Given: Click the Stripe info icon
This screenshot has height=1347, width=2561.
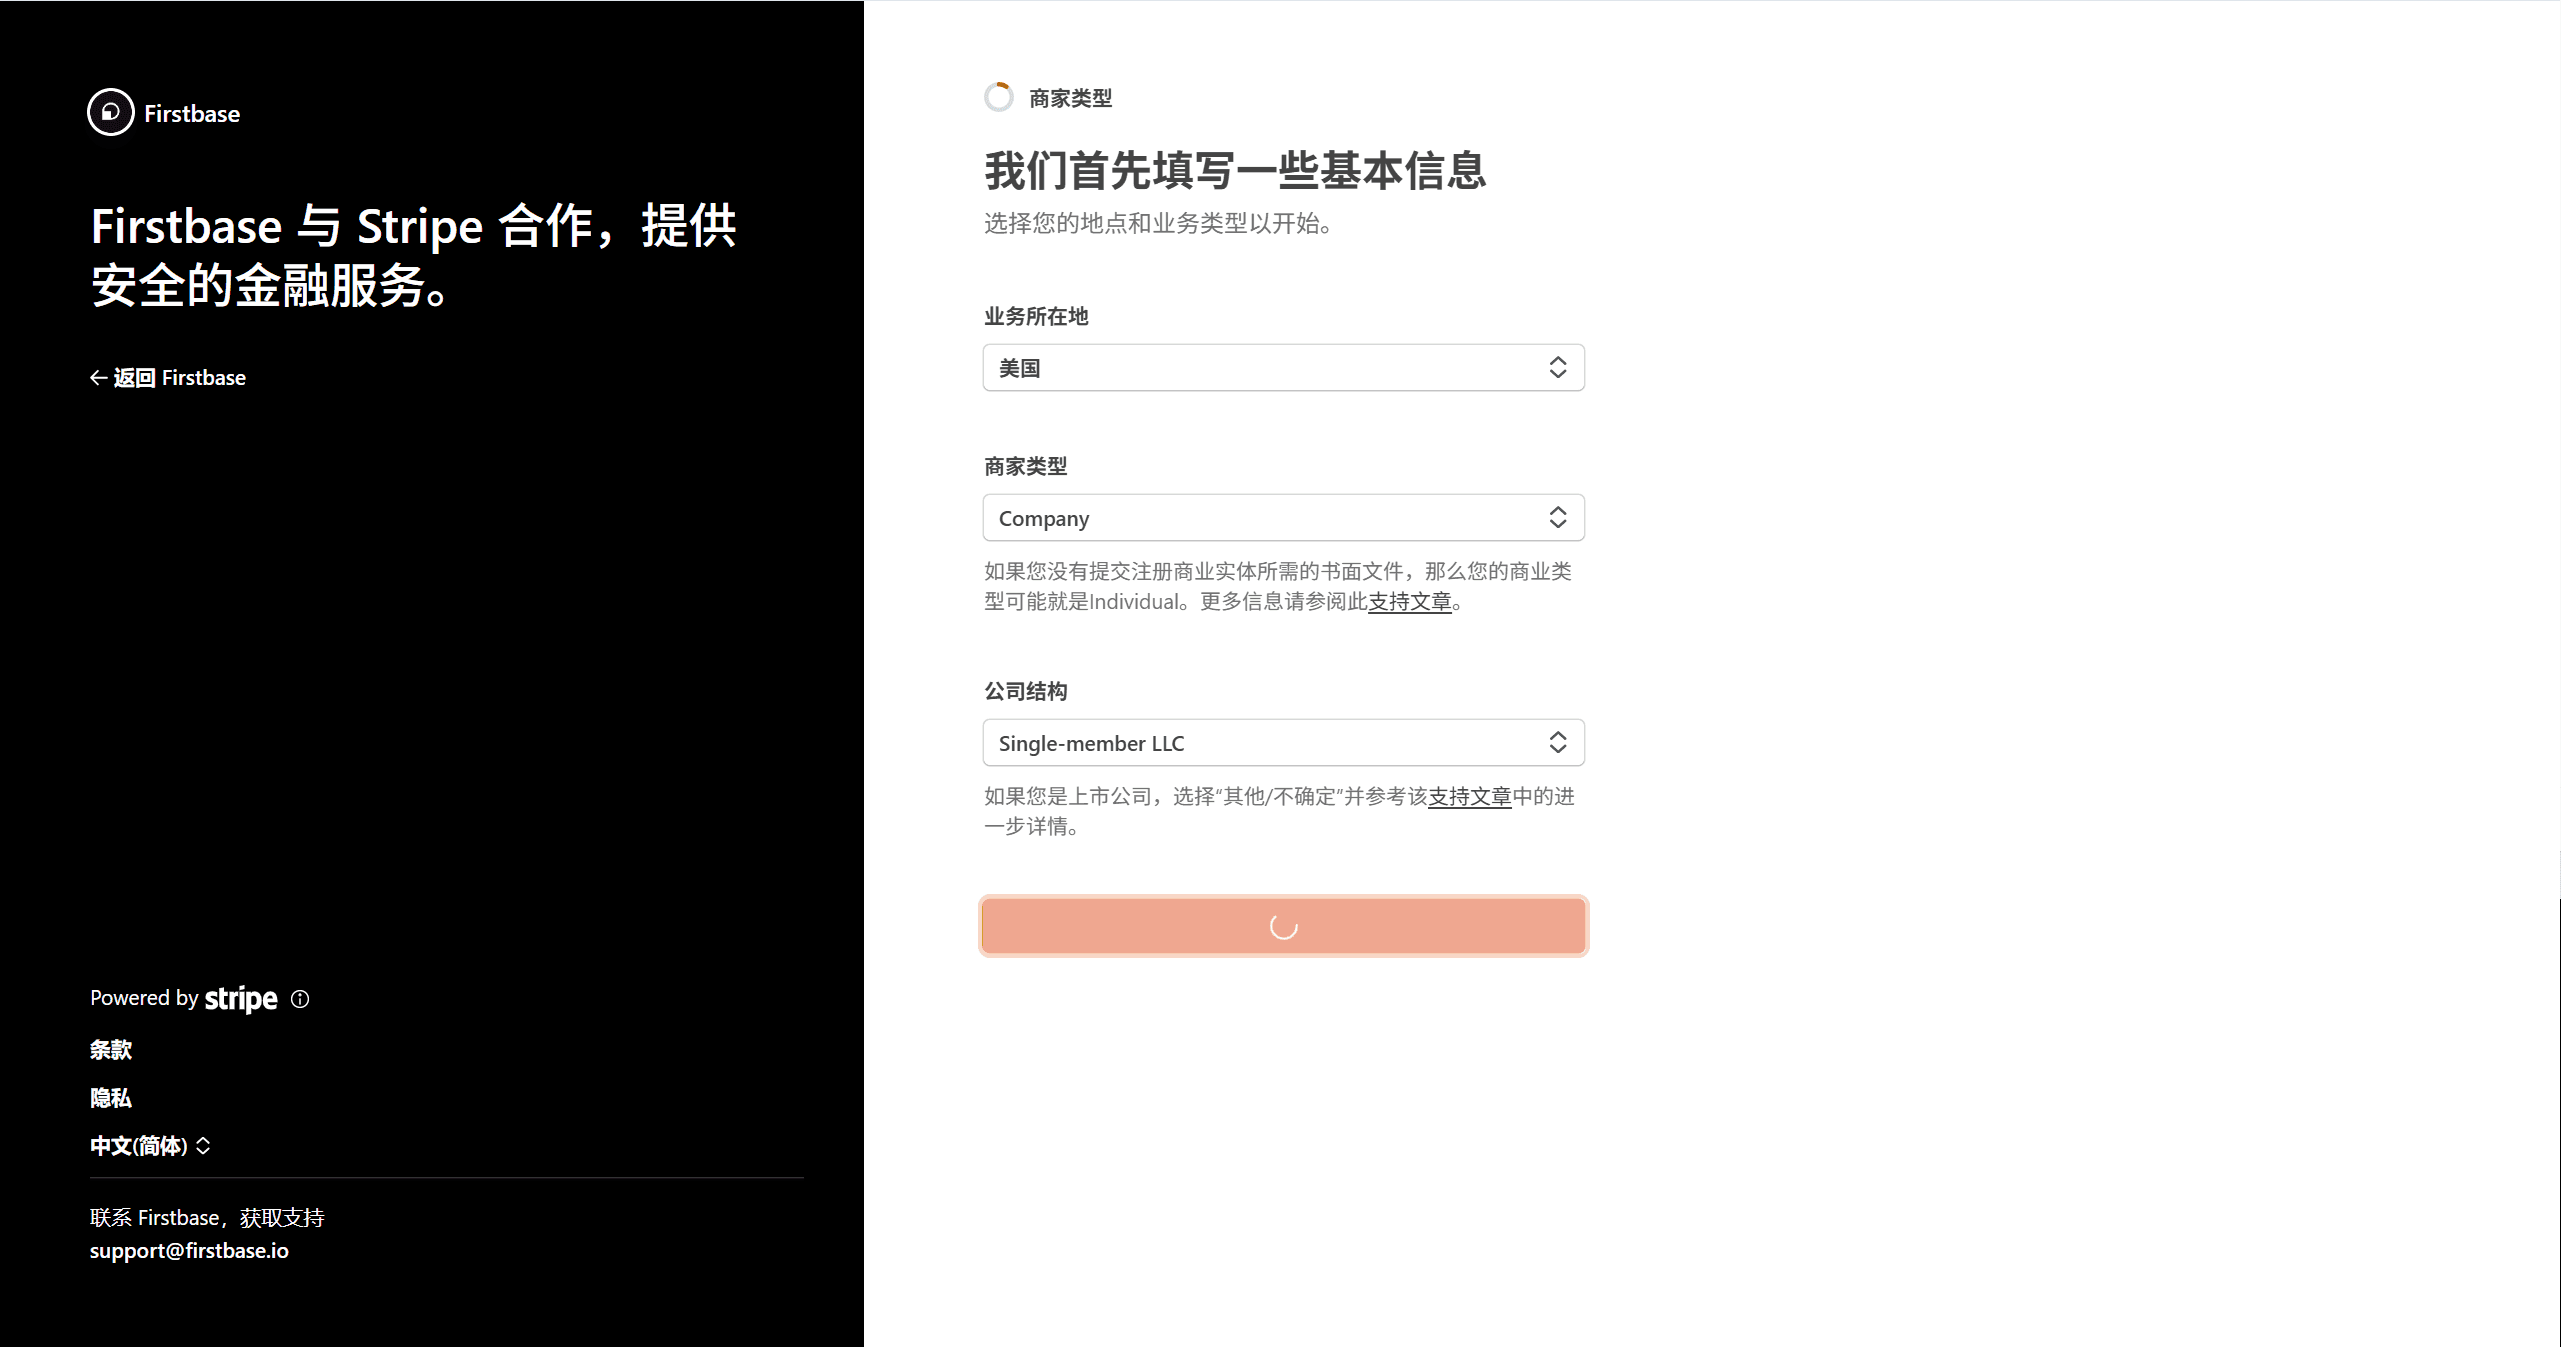Looking at the screenshot, I should pyautogui.click(x=300, y=999).
